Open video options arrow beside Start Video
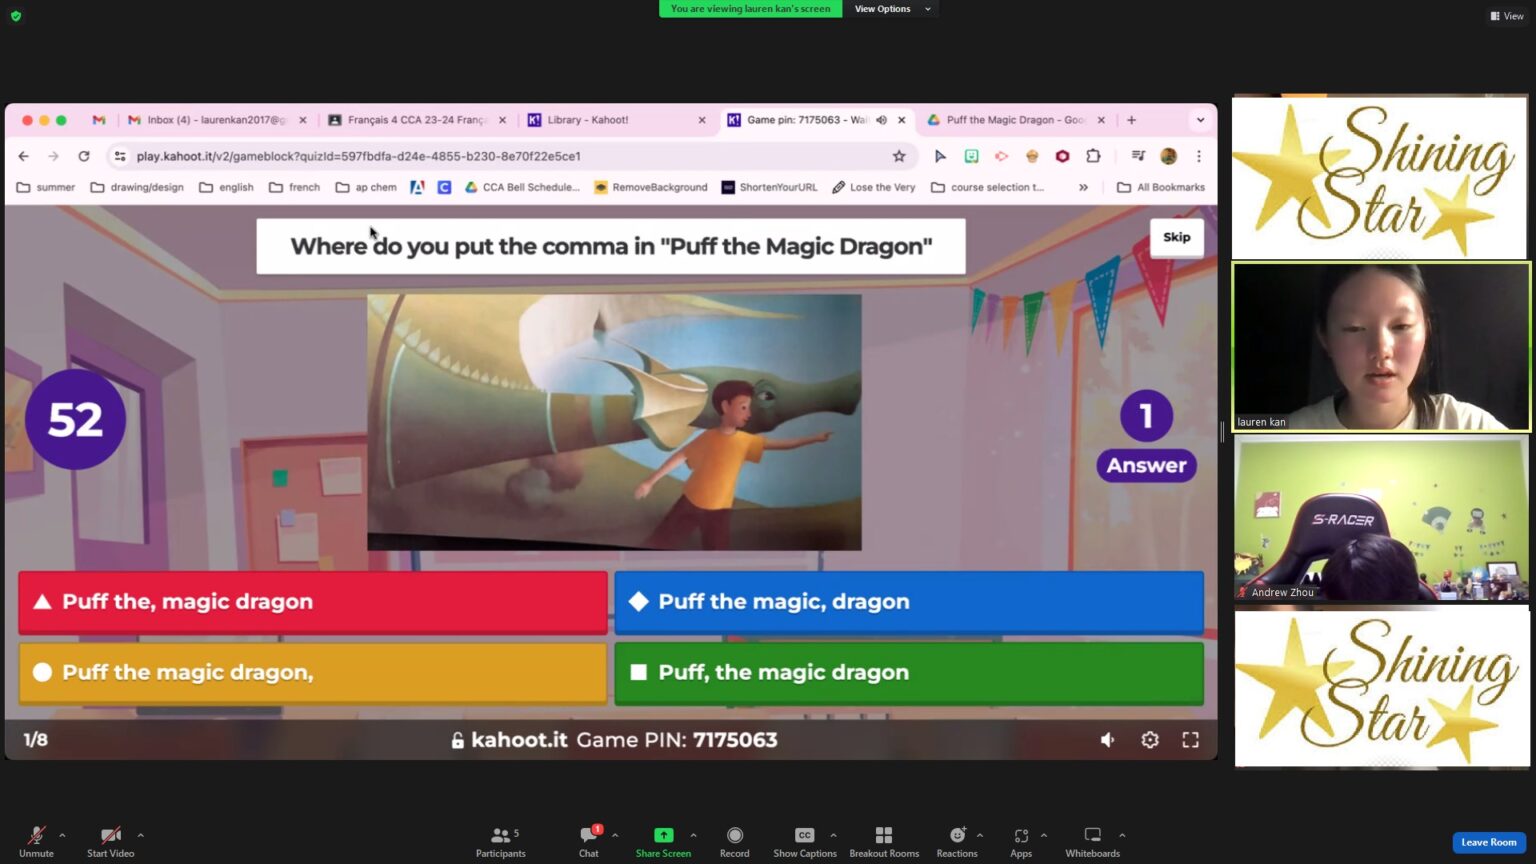This screenshot has width=1536, height=864. click(140, 835)
